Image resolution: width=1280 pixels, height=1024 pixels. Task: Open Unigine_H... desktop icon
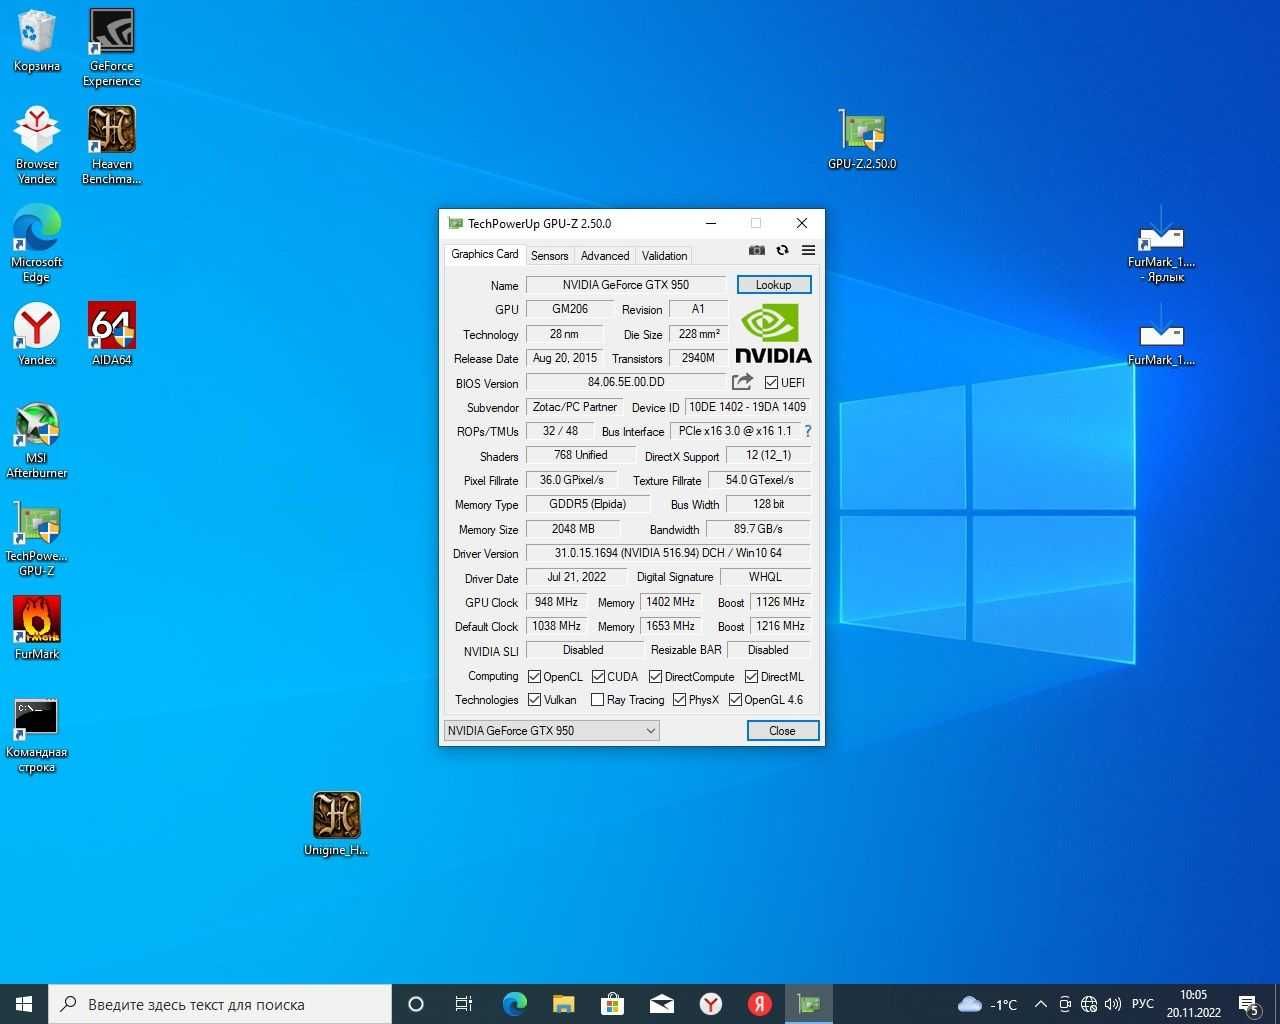coord(336,825)
